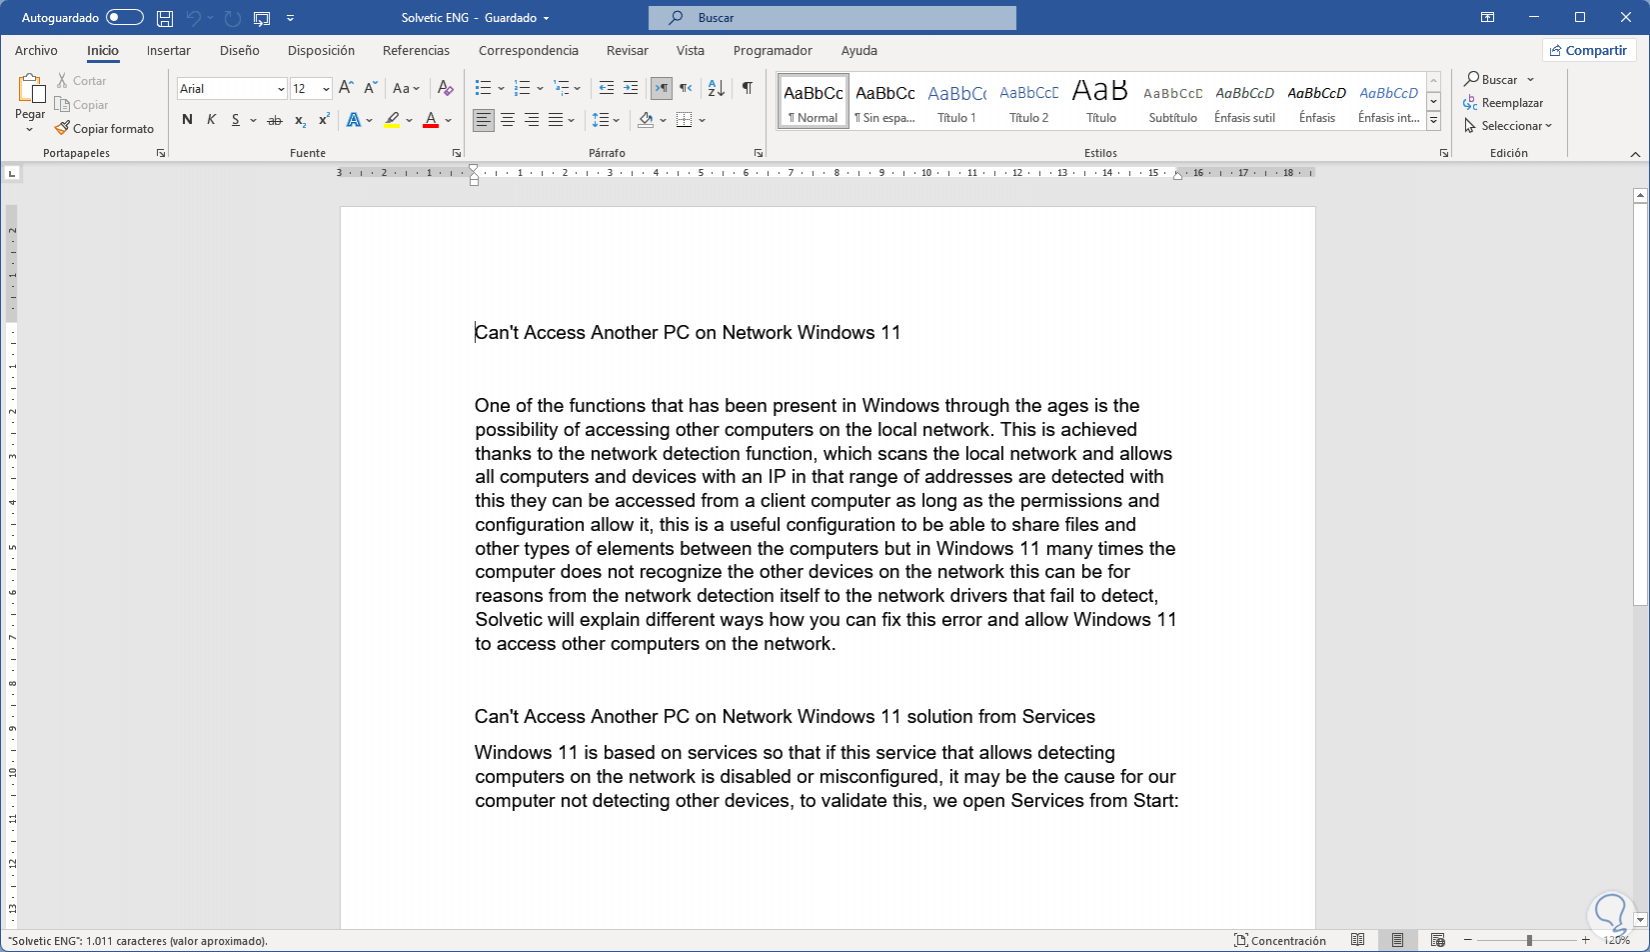Screen dimensions: 1650x952
Task: Go to the Revisar tab
Action: point(627,50)
